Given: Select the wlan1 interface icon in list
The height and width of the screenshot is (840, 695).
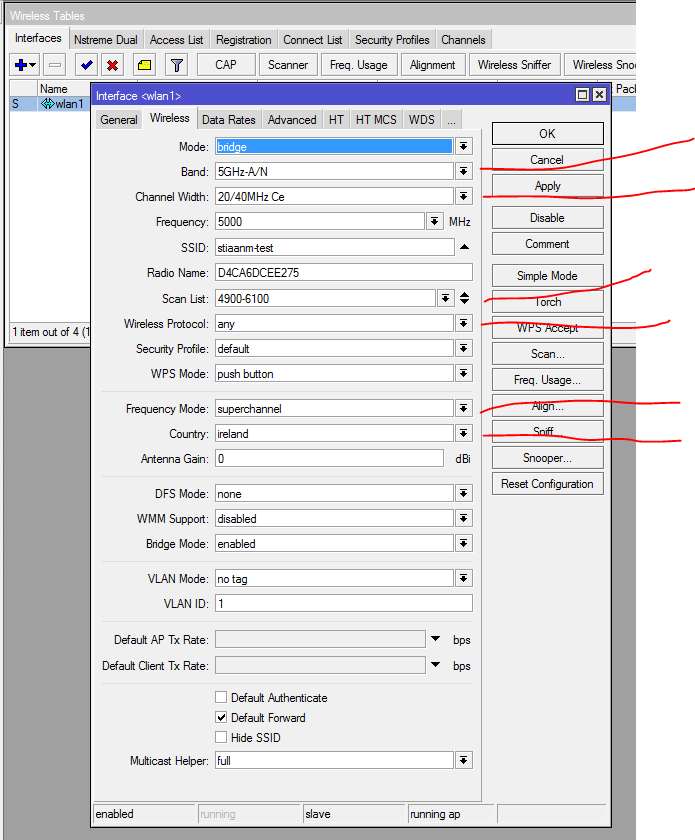Looking at the screenshot, I should click(x=47, y=104).
